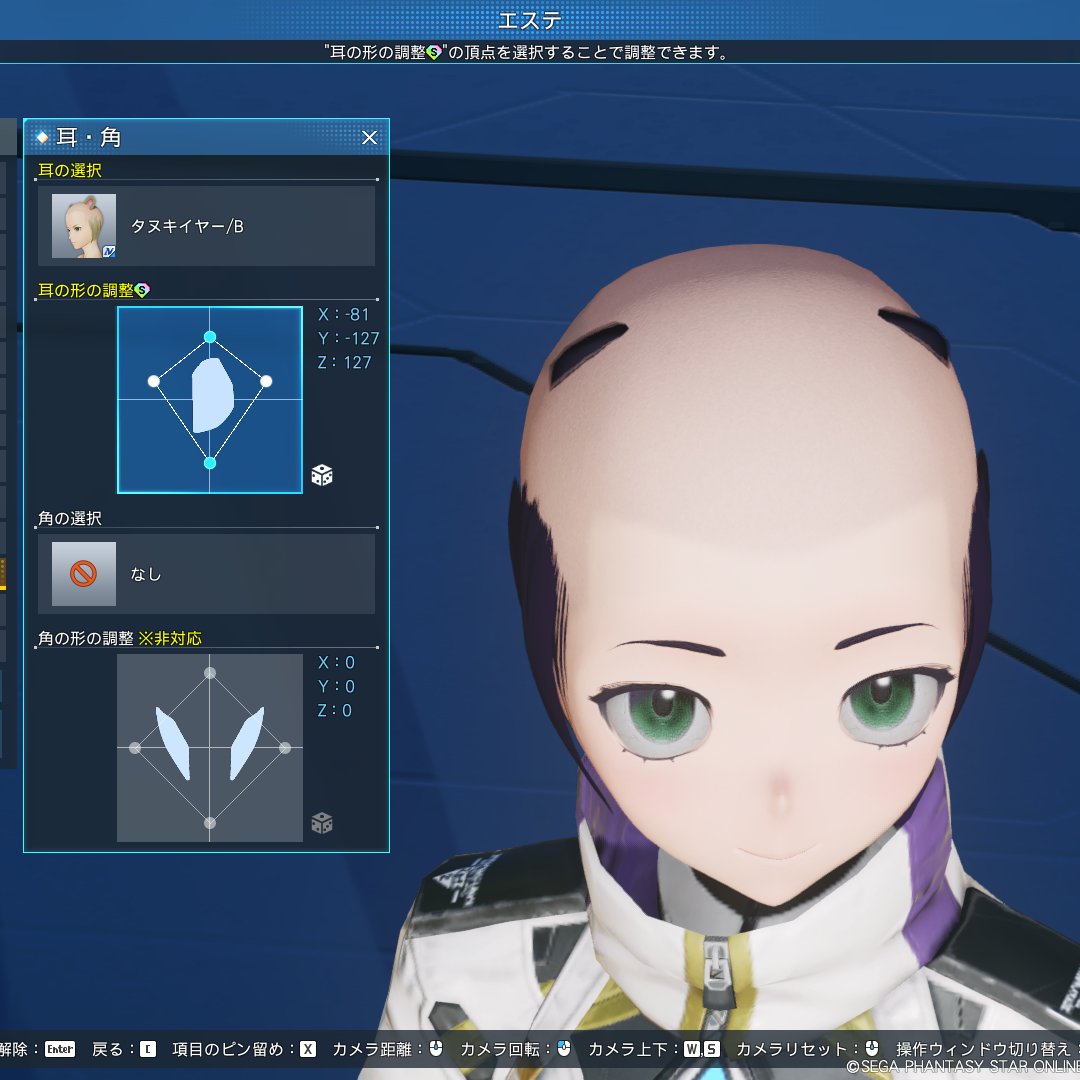Click the horn shape randomize dice icon

(x=322, y=822)
